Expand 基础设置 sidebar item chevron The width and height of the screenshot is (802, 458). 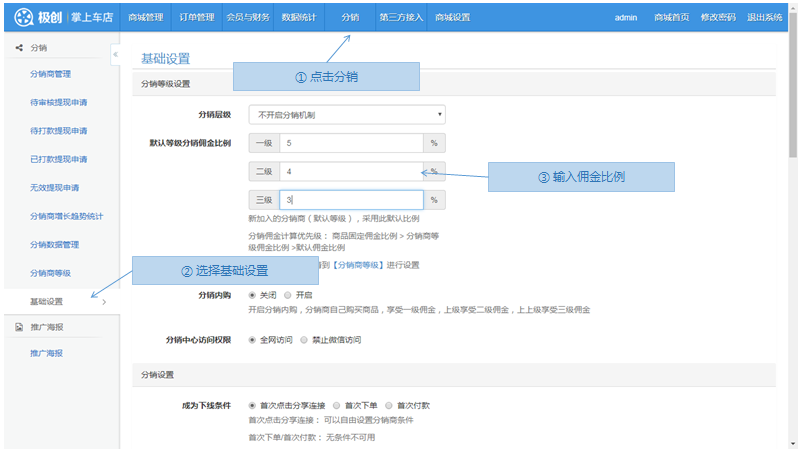(104, 301)
